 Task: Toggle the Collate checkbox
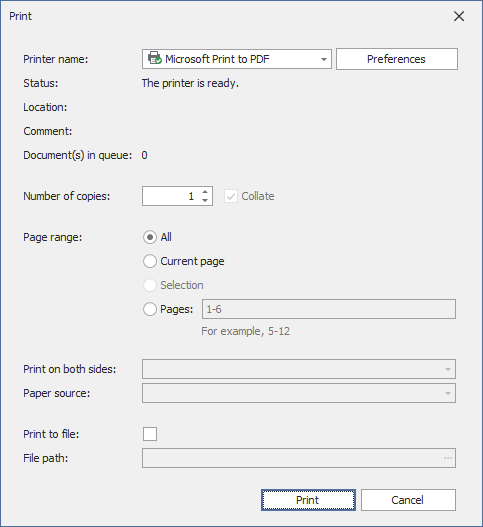click(231, 196)
